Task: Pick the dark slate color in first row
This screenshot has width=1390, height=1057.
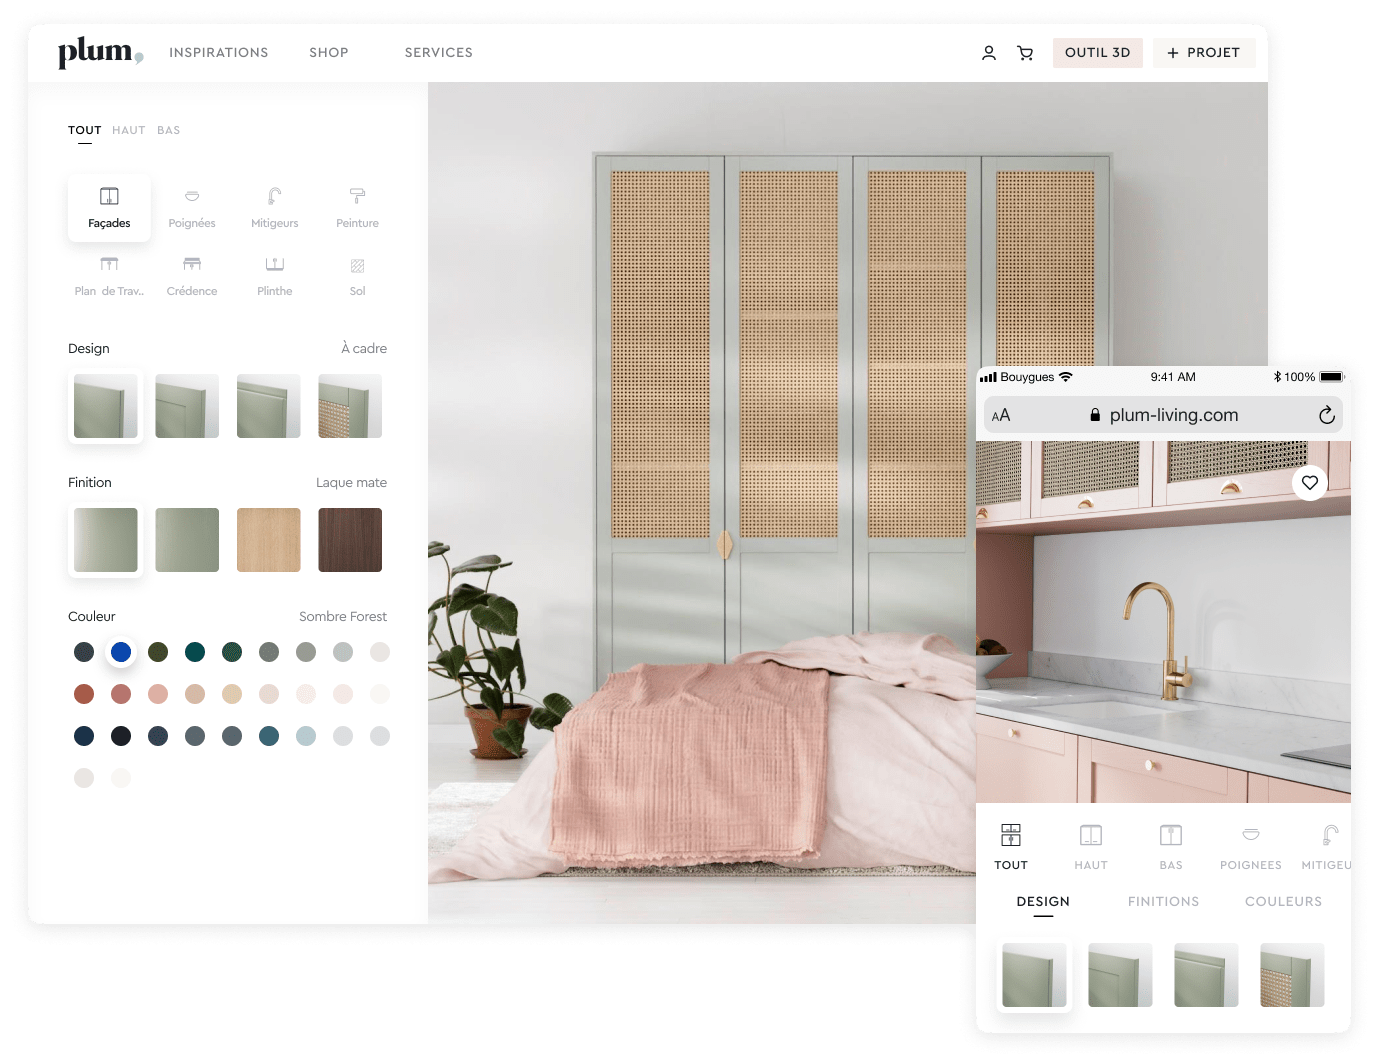Action: 84,652
